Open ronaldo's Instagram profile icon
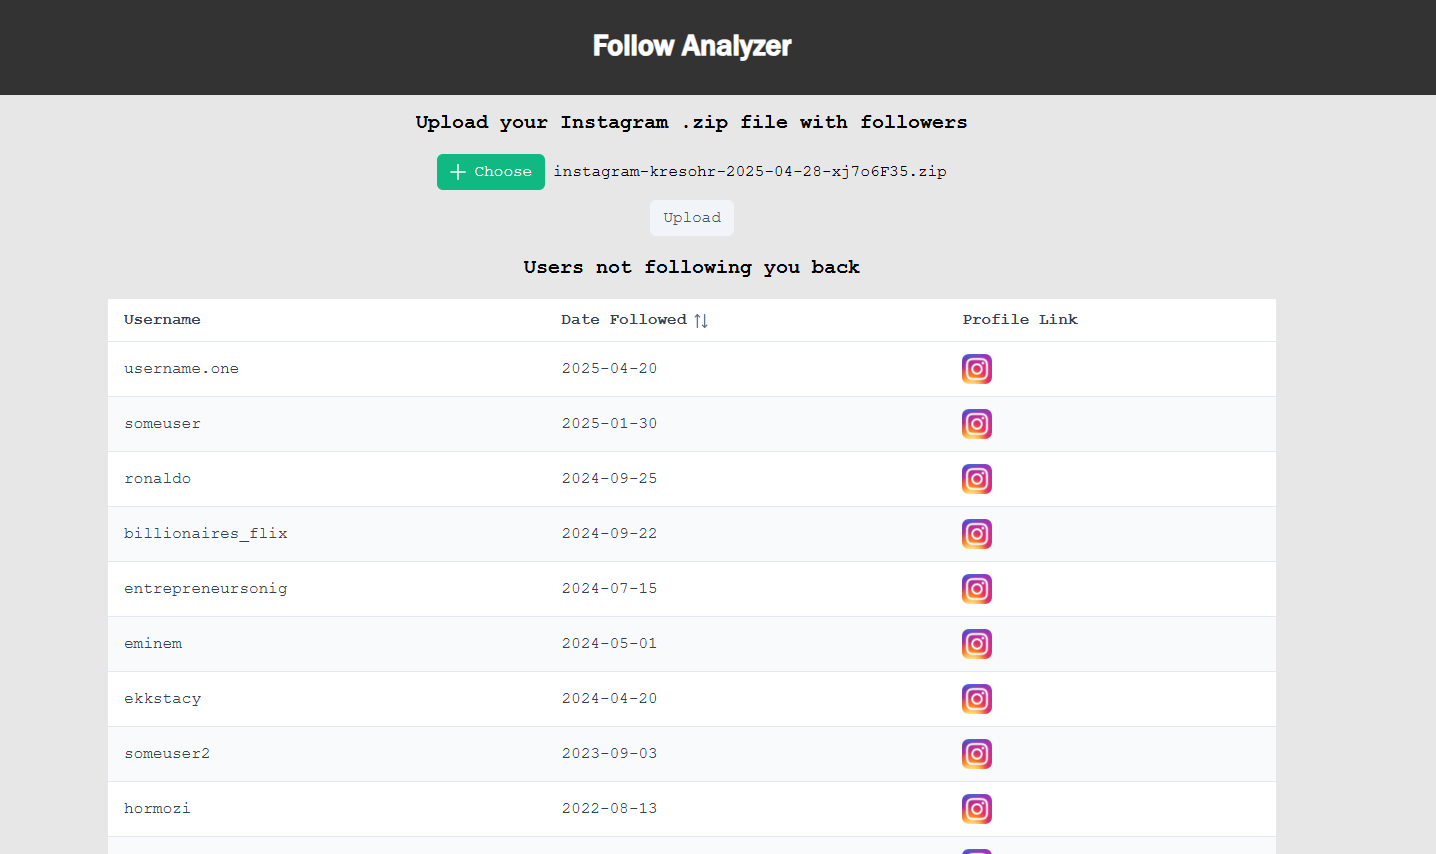Screen dimensions: 1436x854 977,478
